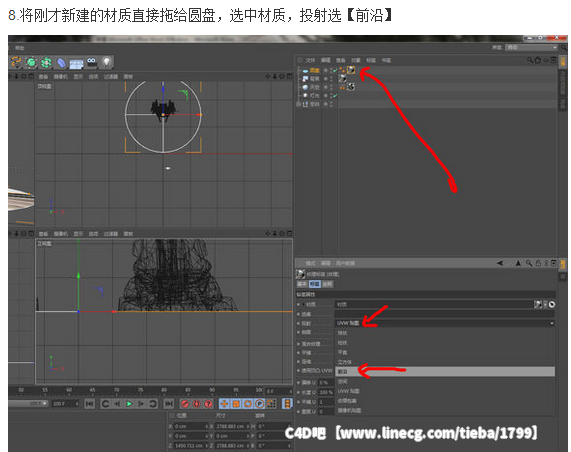This screenshot has width=571, height=452.
Task: Choose 球状 in projection list
Action: (x=343, y=333)
